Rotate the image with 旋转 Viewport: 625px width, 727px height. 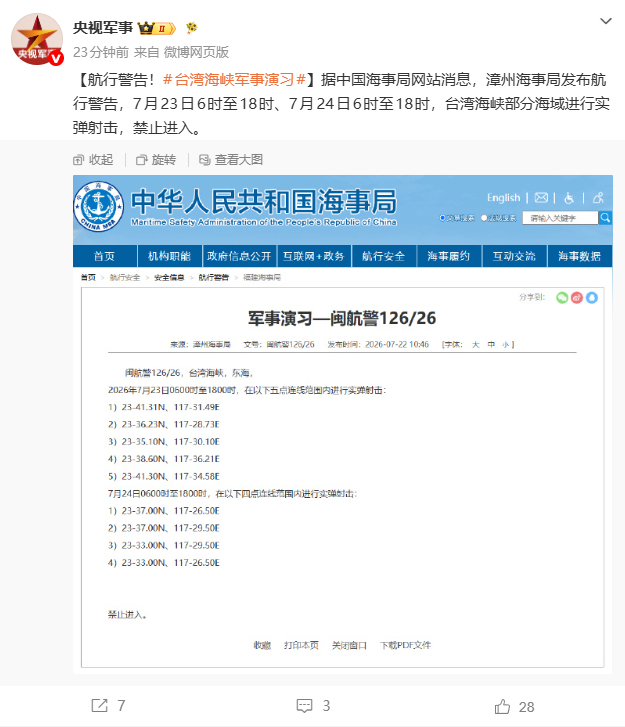tap(156, 159)
